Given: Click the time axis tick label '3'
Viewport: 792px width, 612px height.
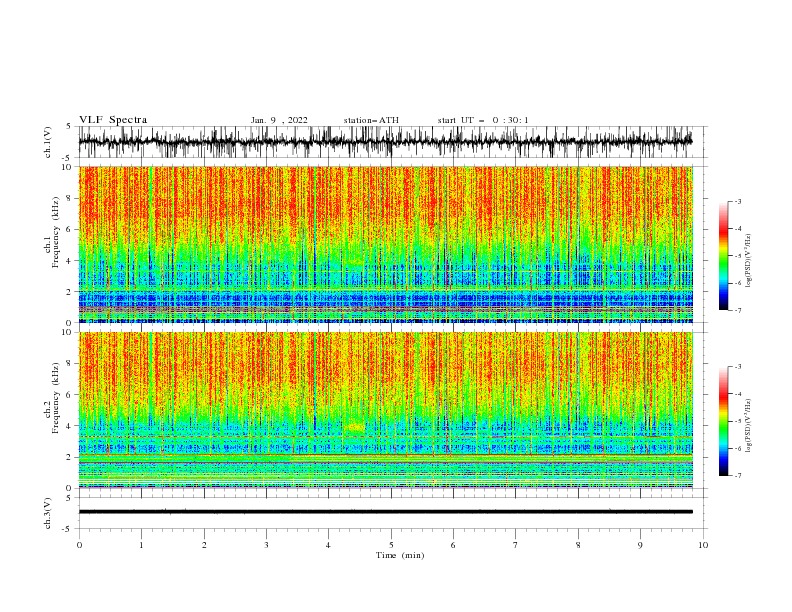Looking at the screenshot, I should (x=266, y=545).
